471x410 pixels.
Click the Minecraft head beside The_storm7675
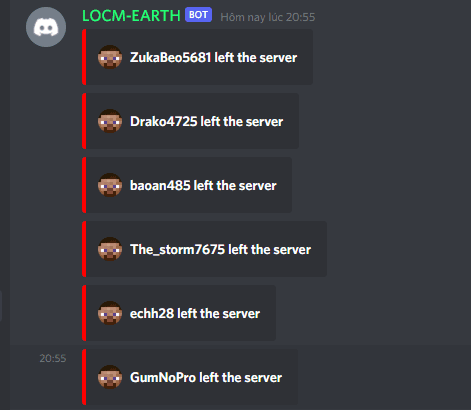pos(110,249)
